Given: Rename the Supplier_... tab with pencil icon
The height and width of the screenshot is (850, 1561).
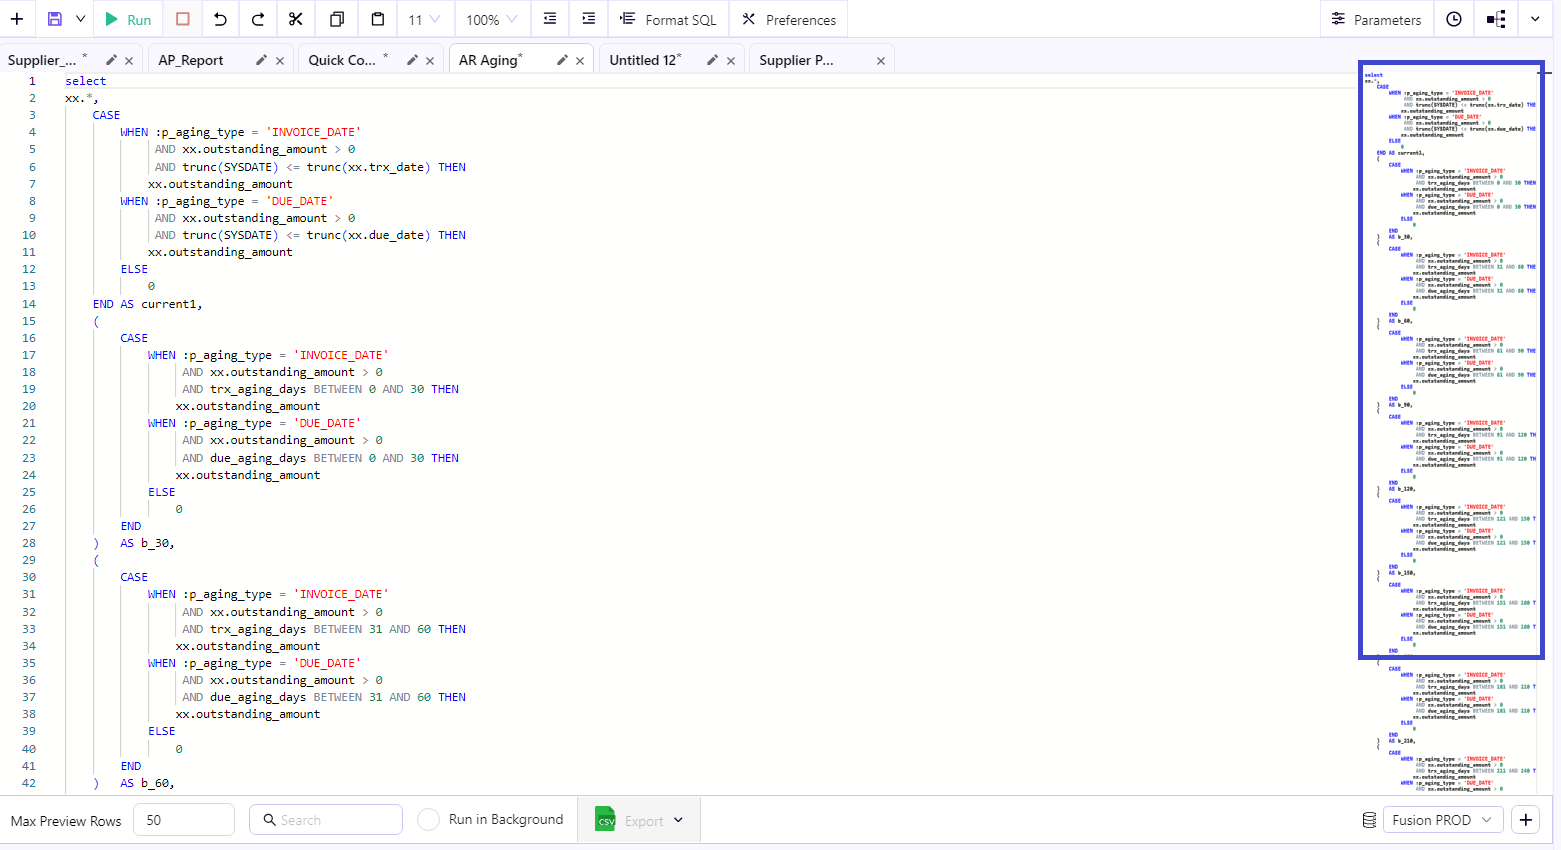Looking at the screenshot, I should 111,60.
